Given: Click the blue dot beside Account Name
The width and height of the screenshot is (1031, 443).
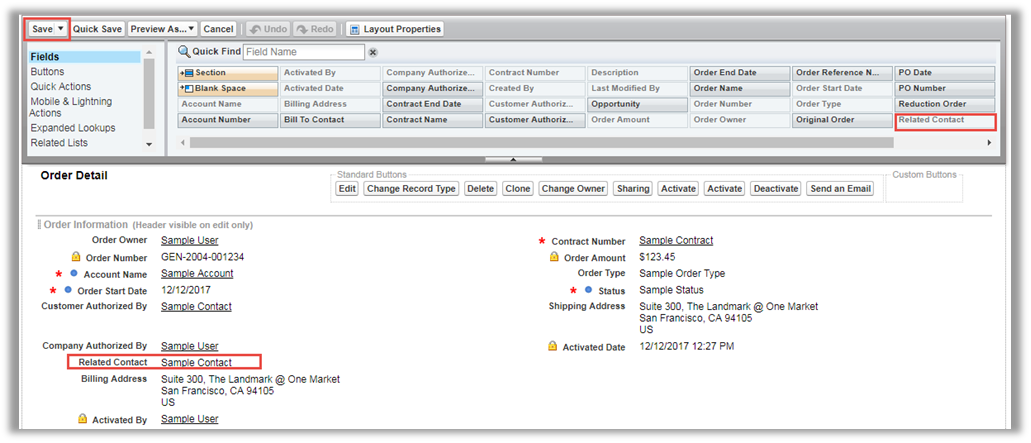Looking at the screenshot, I should tap(74, 273).
